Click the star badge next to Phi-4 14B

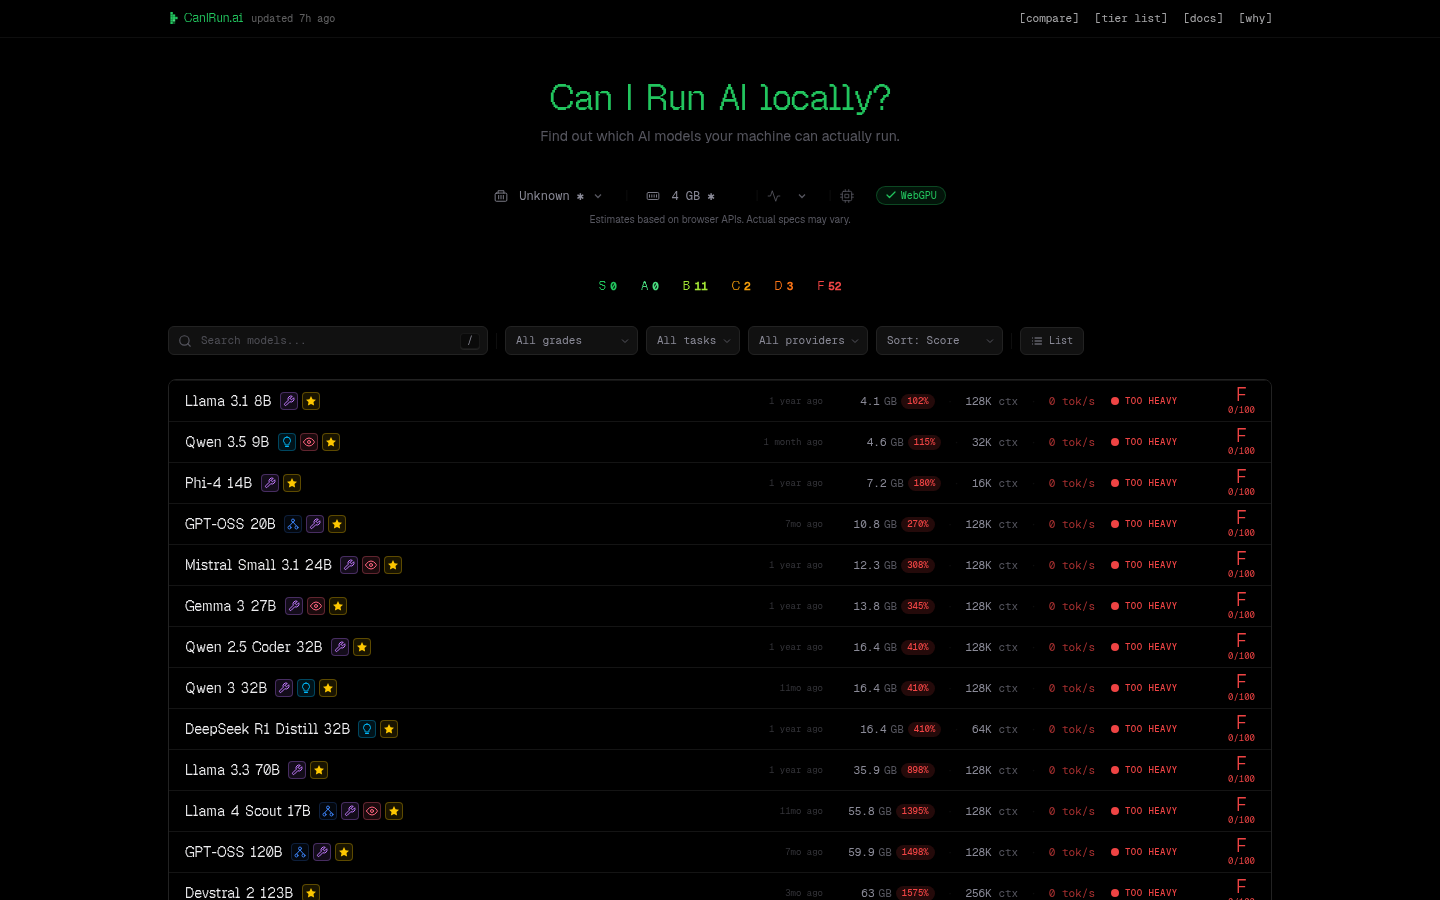pos(292,483)
